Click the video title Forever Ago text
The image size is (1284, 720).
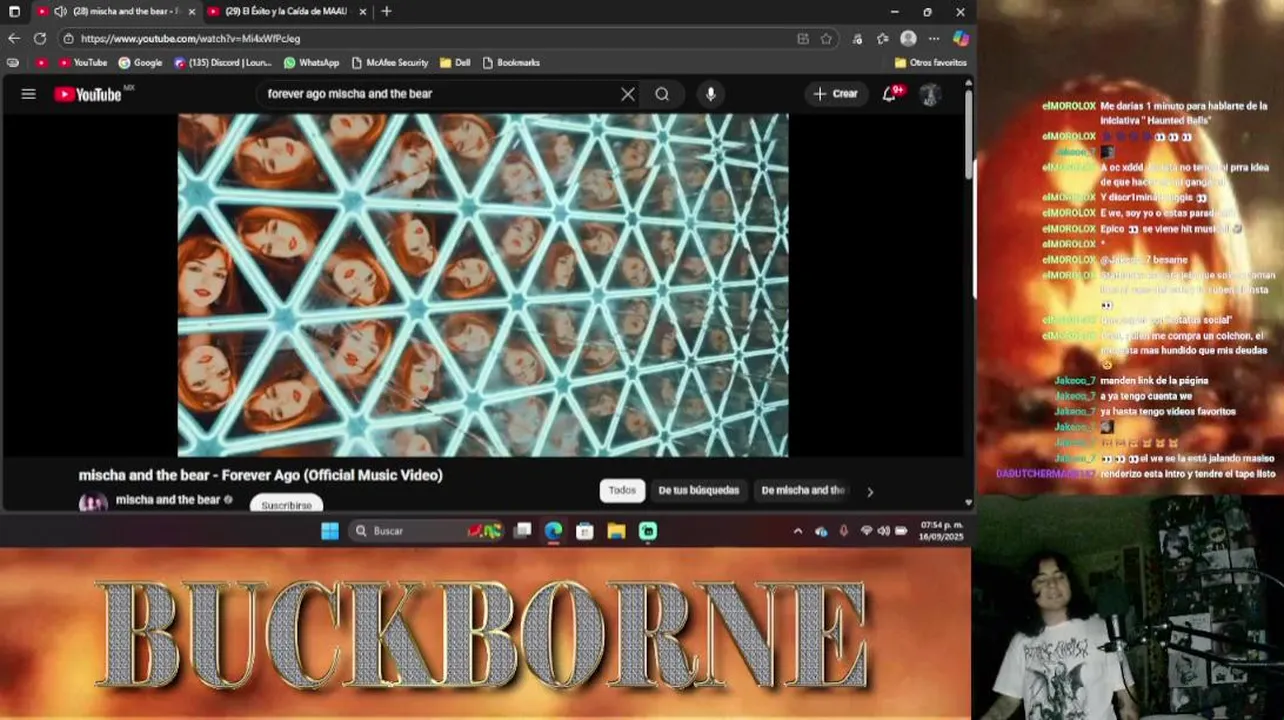point(261,475)
